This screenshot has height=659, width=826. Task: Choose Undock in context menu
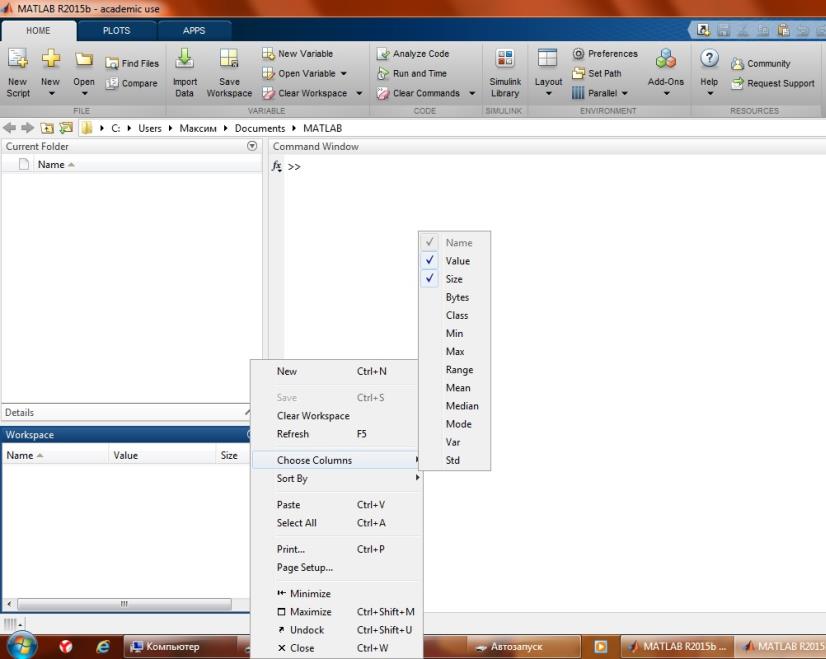pyautogui.click(x=336, y=630)
